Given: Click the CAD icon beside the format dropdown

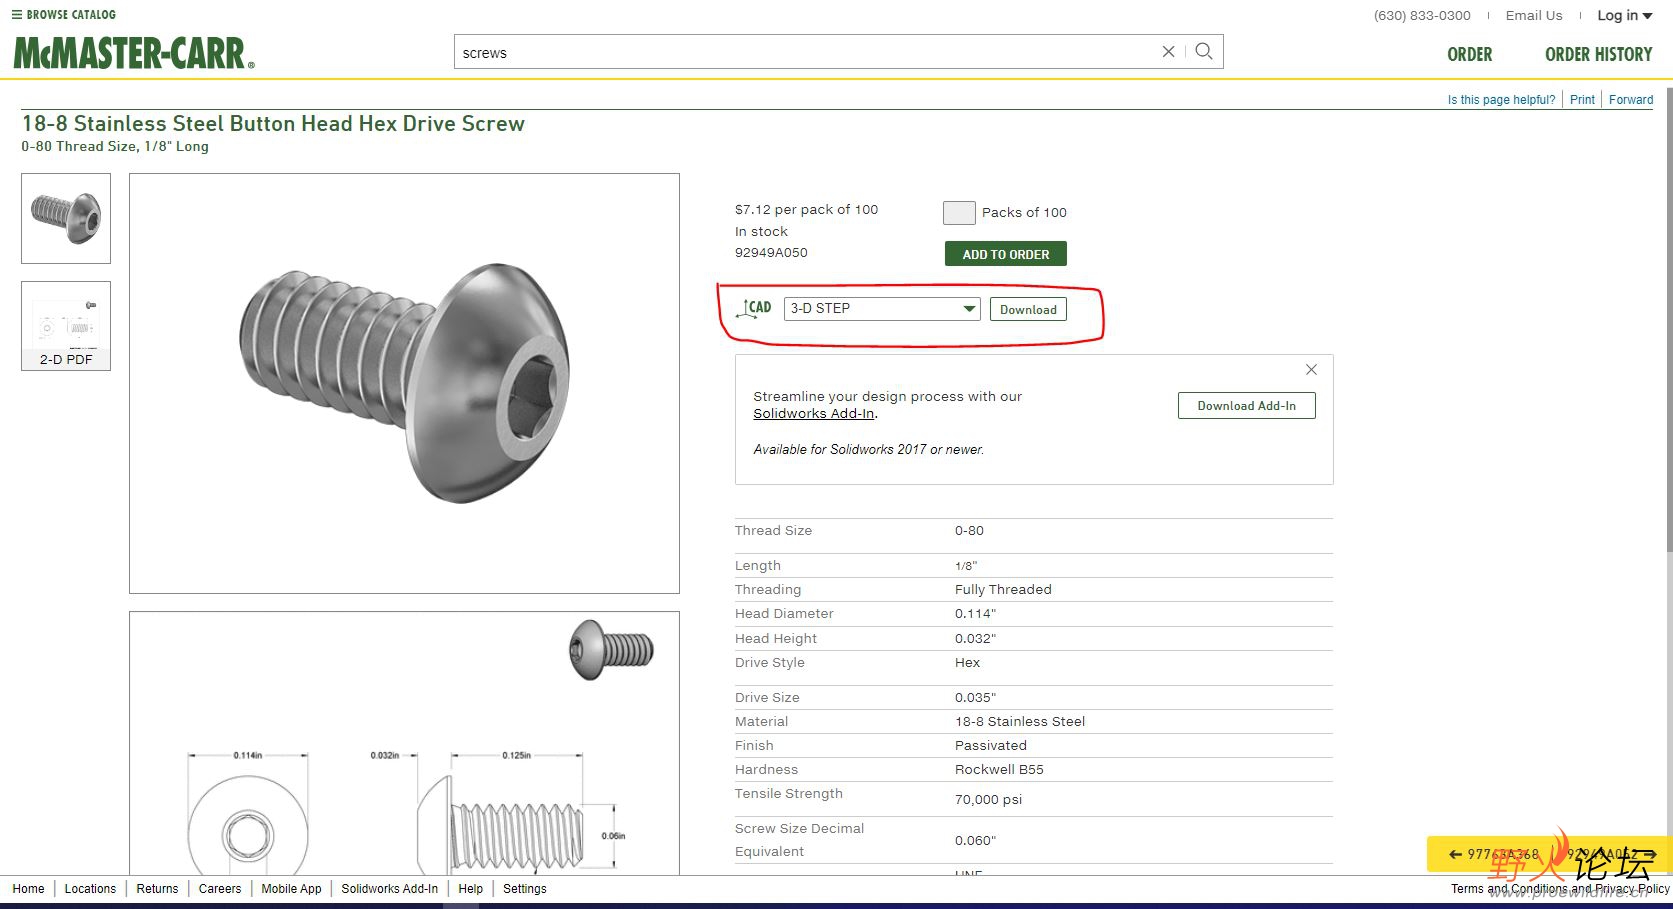Looking at the screenshot, I should click(754, 309).
